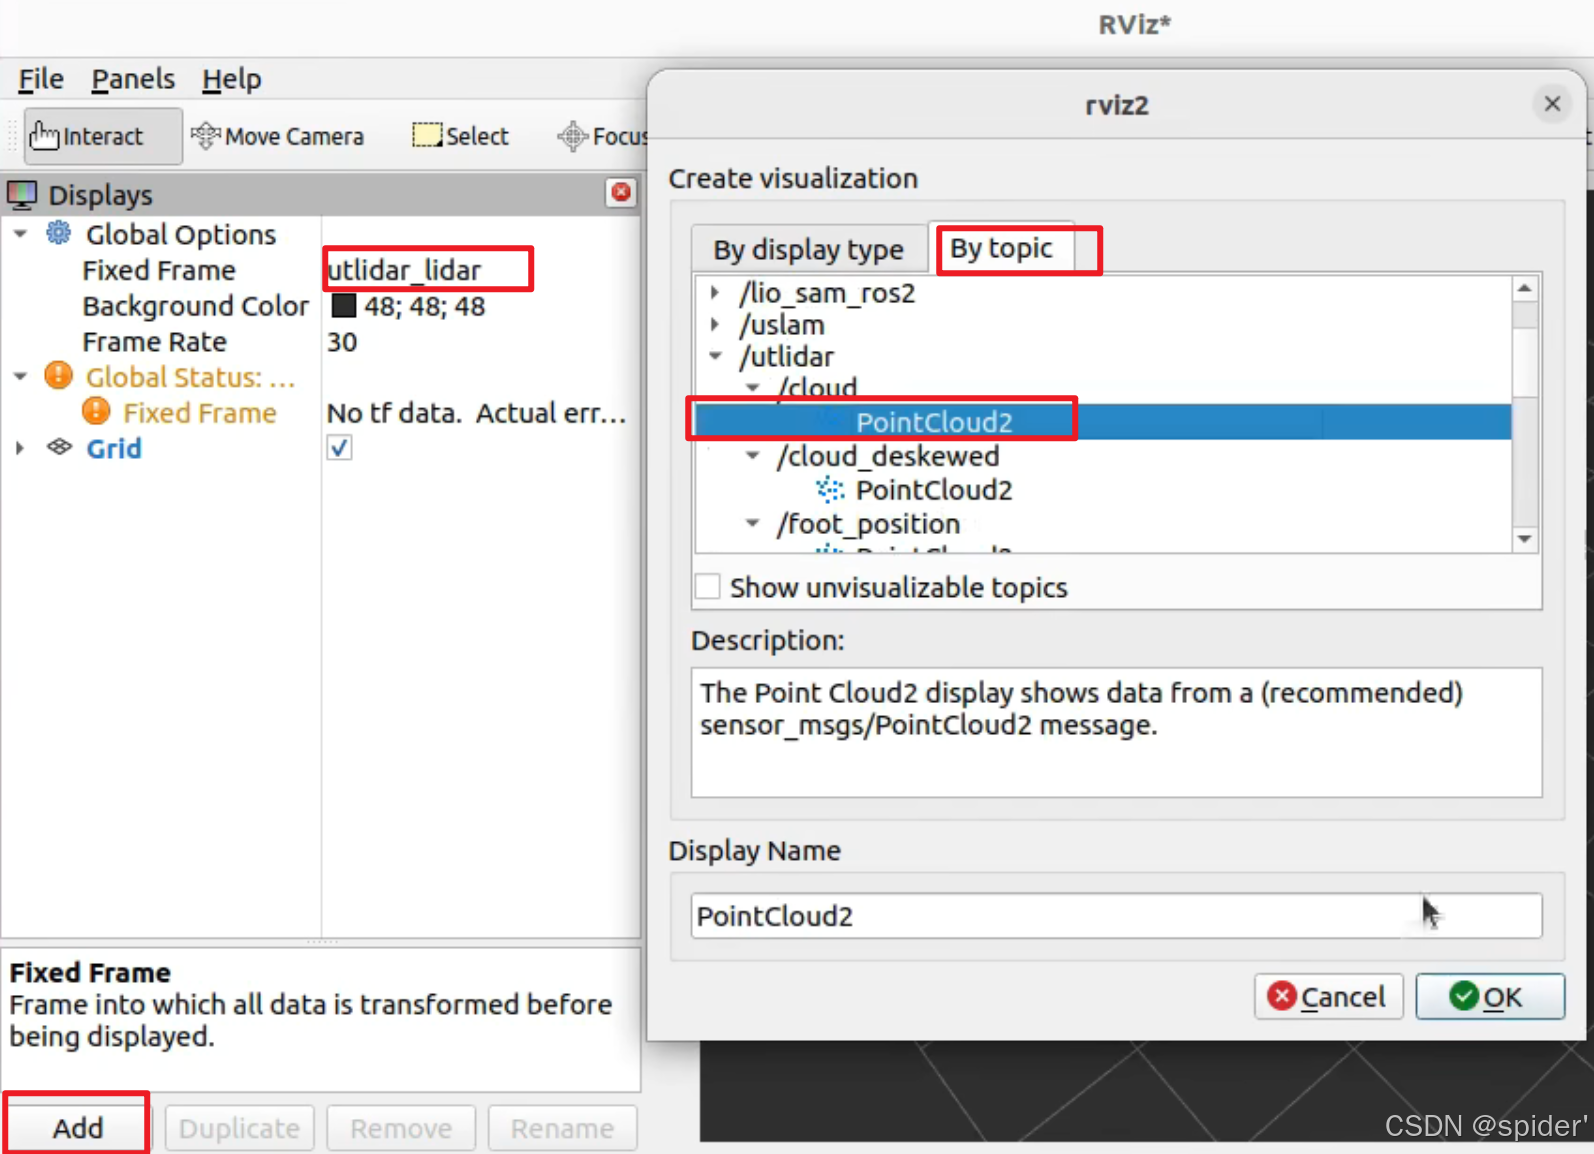Select the /utlidar topic row
The height and width of the screenshot is (1154, 1594).
(786, 357)
